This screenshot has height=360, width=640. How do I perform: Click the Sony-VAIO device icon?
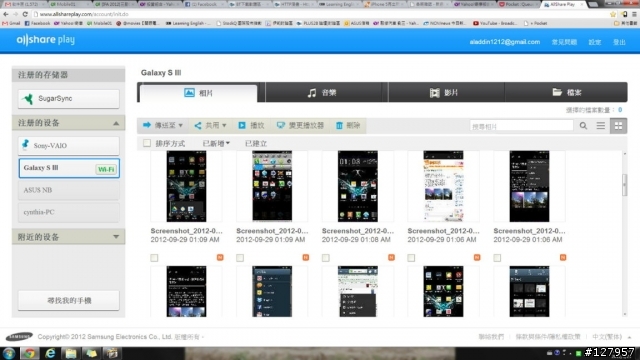pos(26,145)
